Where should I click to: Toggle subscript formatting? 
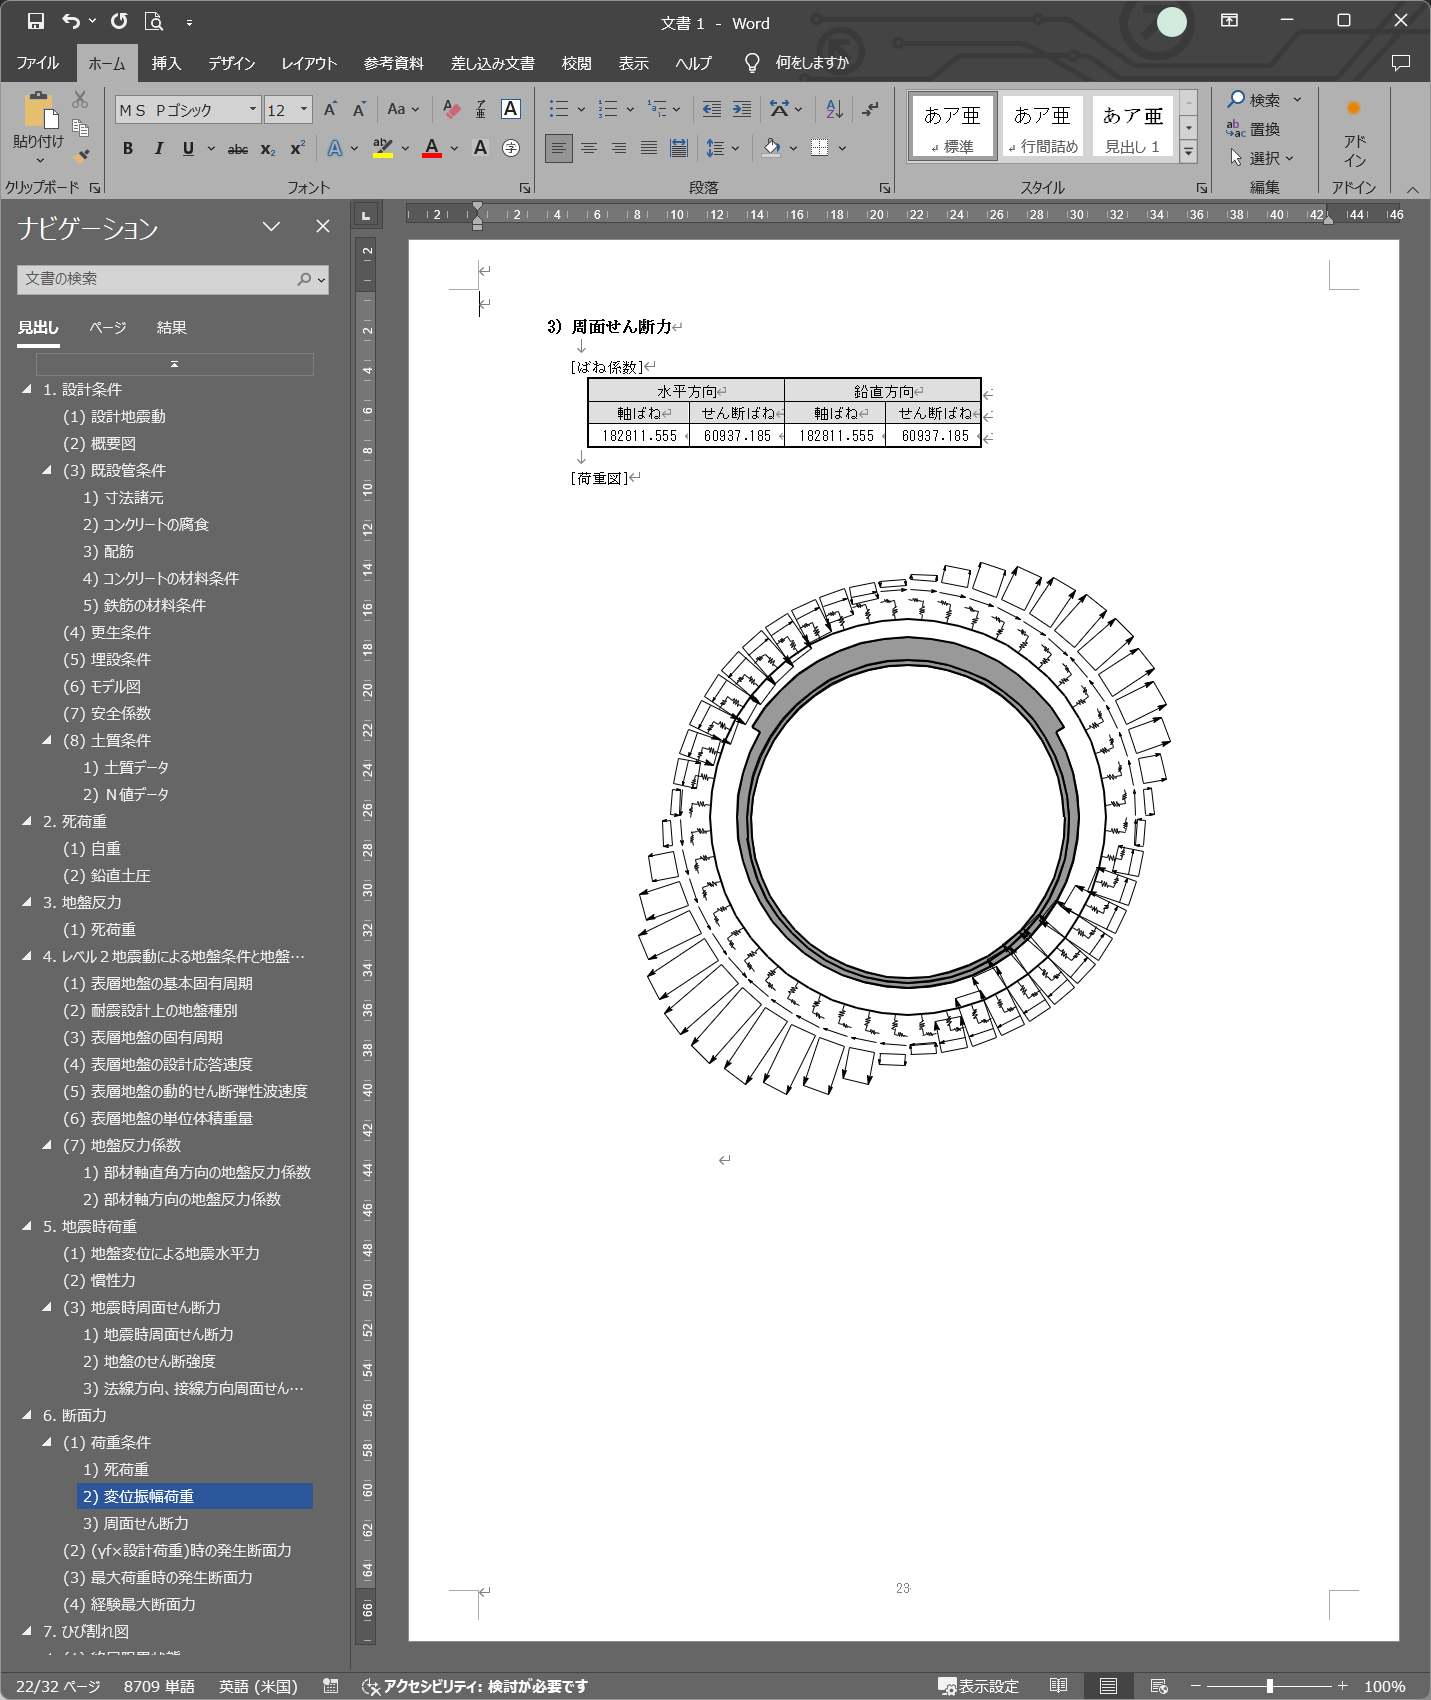pos(268,148)
